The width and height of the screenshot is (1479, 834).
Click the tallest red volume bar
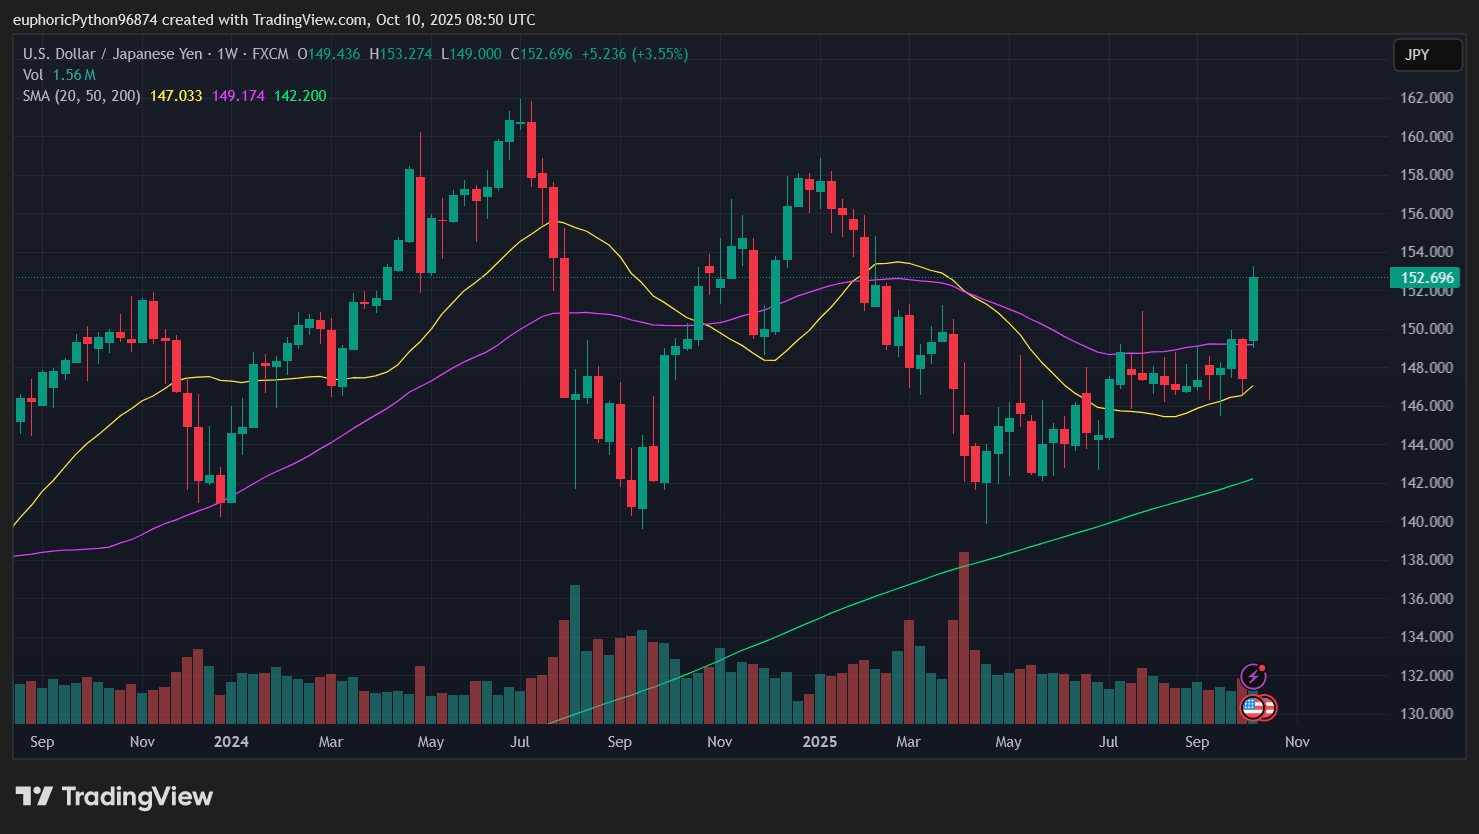(964, 638)
